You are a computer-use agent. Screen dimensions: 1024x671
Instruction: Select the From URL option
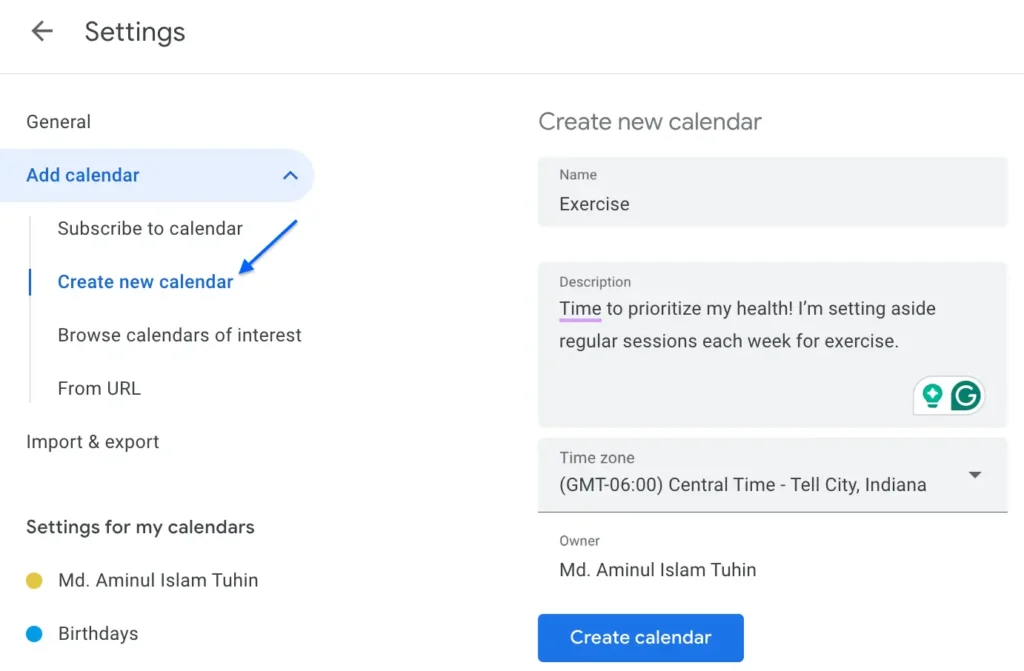(x=98, y=388)
